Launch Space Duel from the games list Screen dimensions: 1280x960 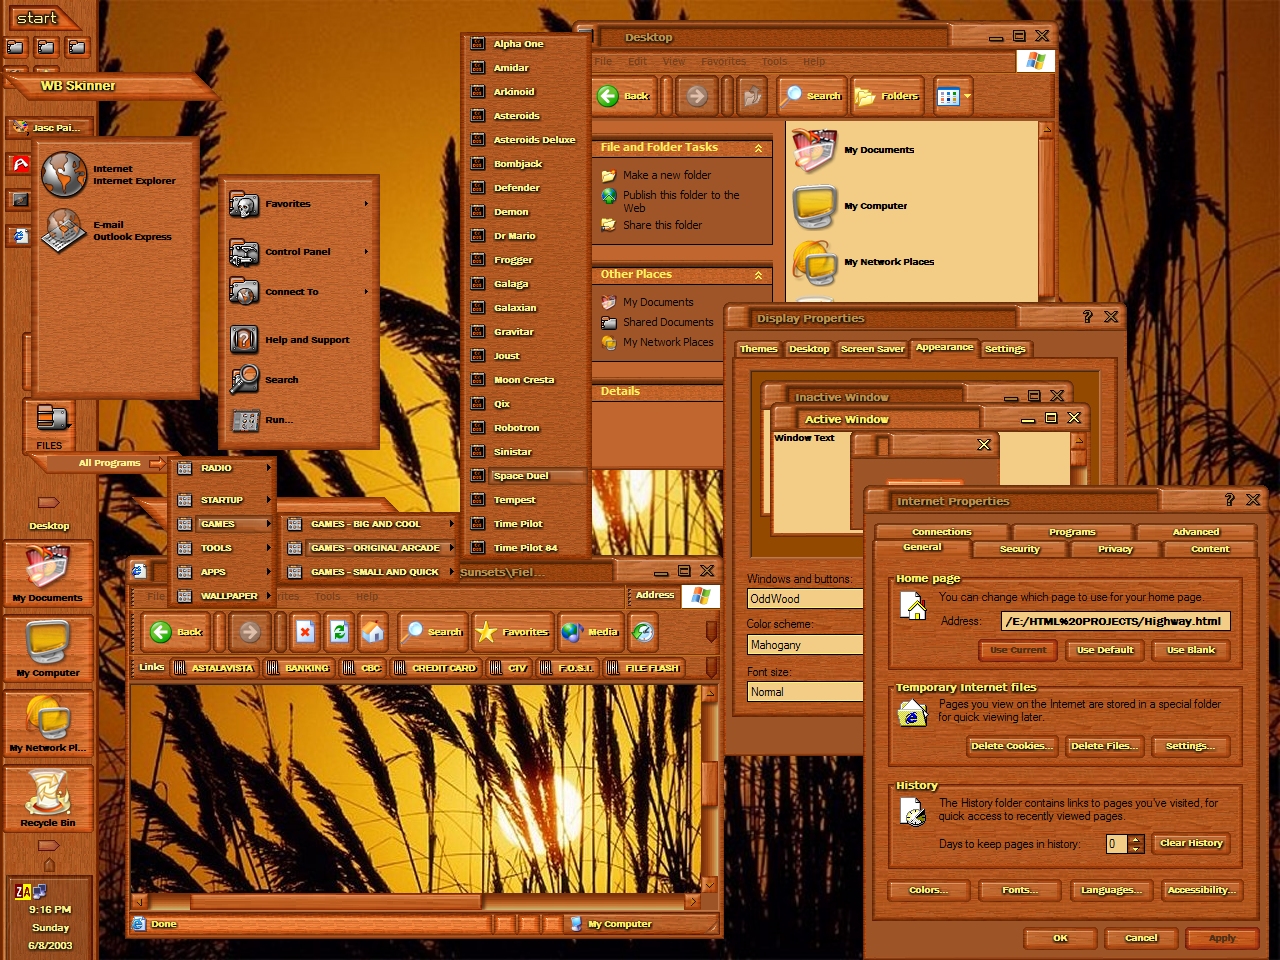tap(525, 476)
